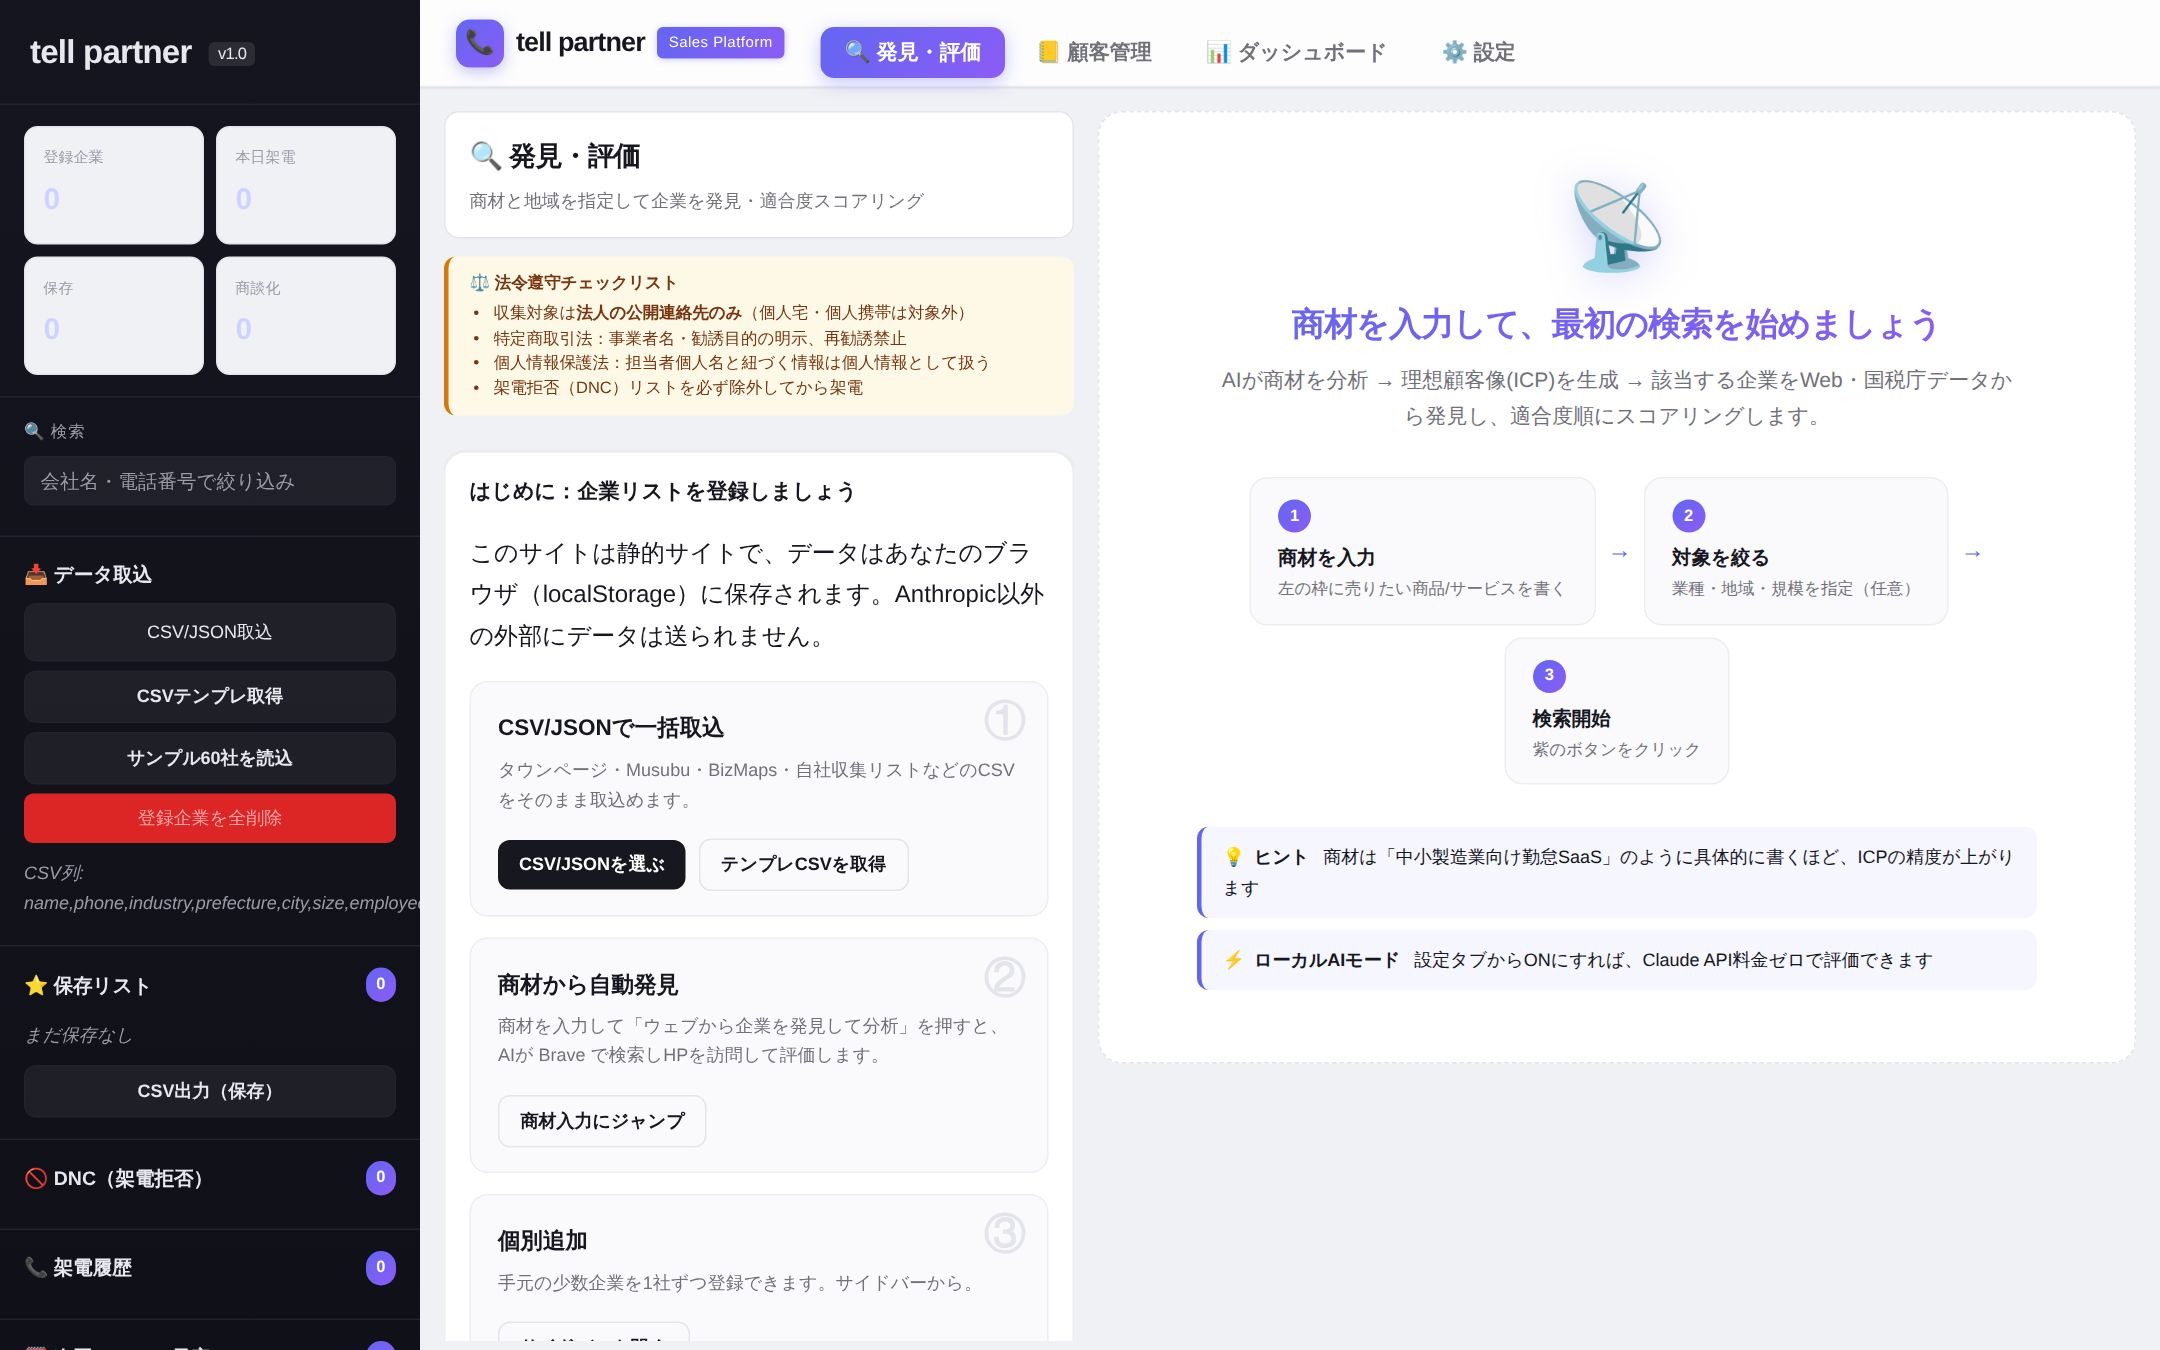The width and height of the screenshot is (2160, 1350).
Task: Open the ダッシュボード tab
Action: pyautogui.click(x=1296, y=52)
